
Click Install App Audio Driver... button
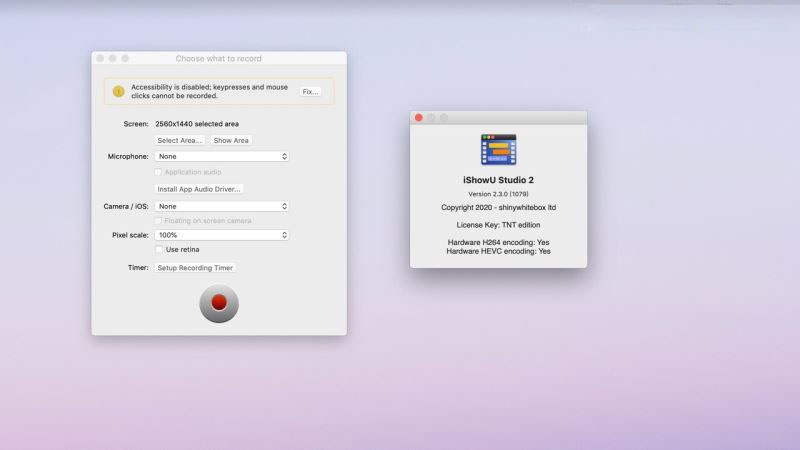[198, 189]
